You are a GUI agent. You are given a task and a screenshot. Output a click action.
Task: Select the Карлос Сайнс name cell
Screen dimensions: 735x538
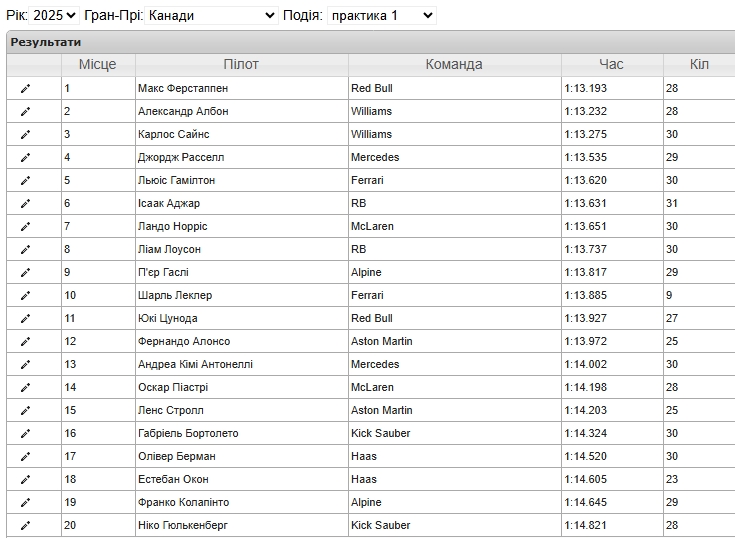point(241,134)
